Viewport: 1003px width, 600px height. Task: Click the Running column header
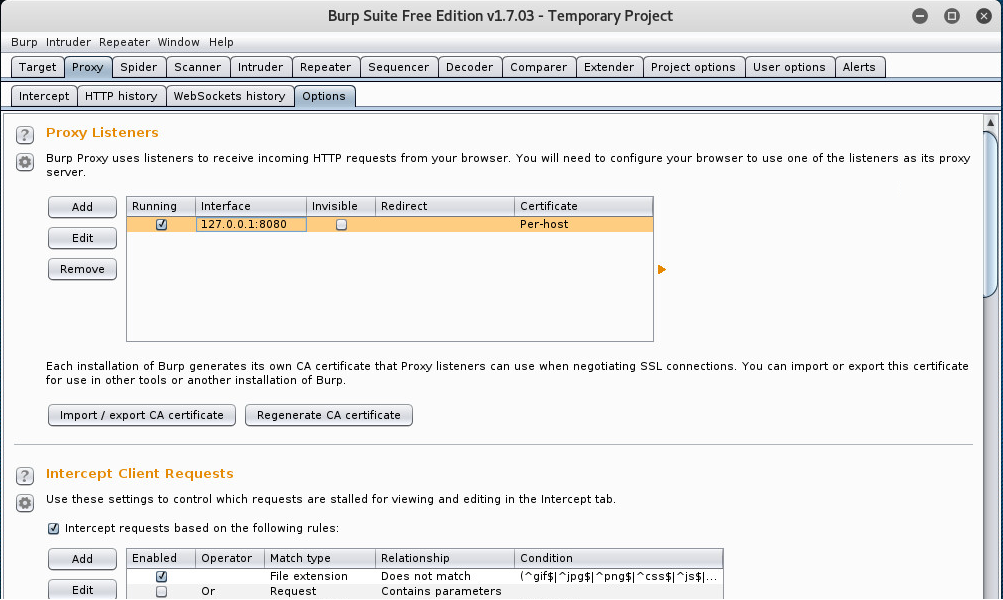(x=161, y=206)
